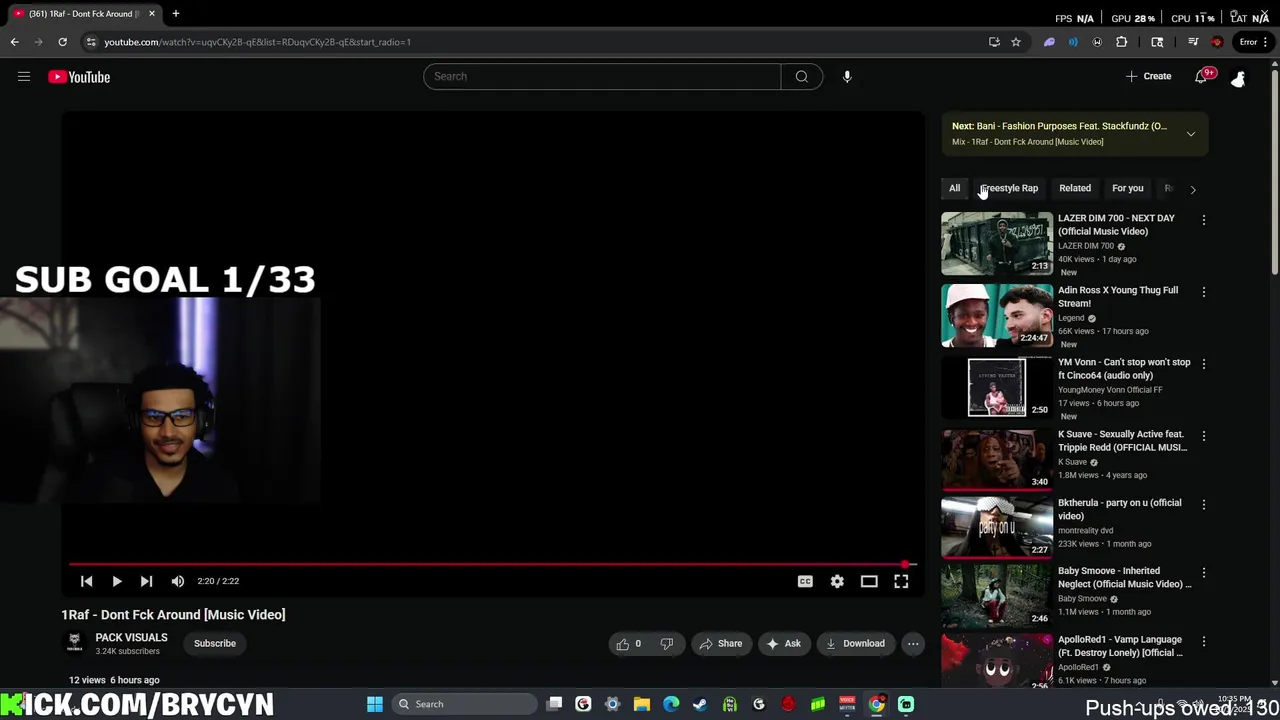
Task: Dislike the video with thumbs down
Action: pos(666,644)
